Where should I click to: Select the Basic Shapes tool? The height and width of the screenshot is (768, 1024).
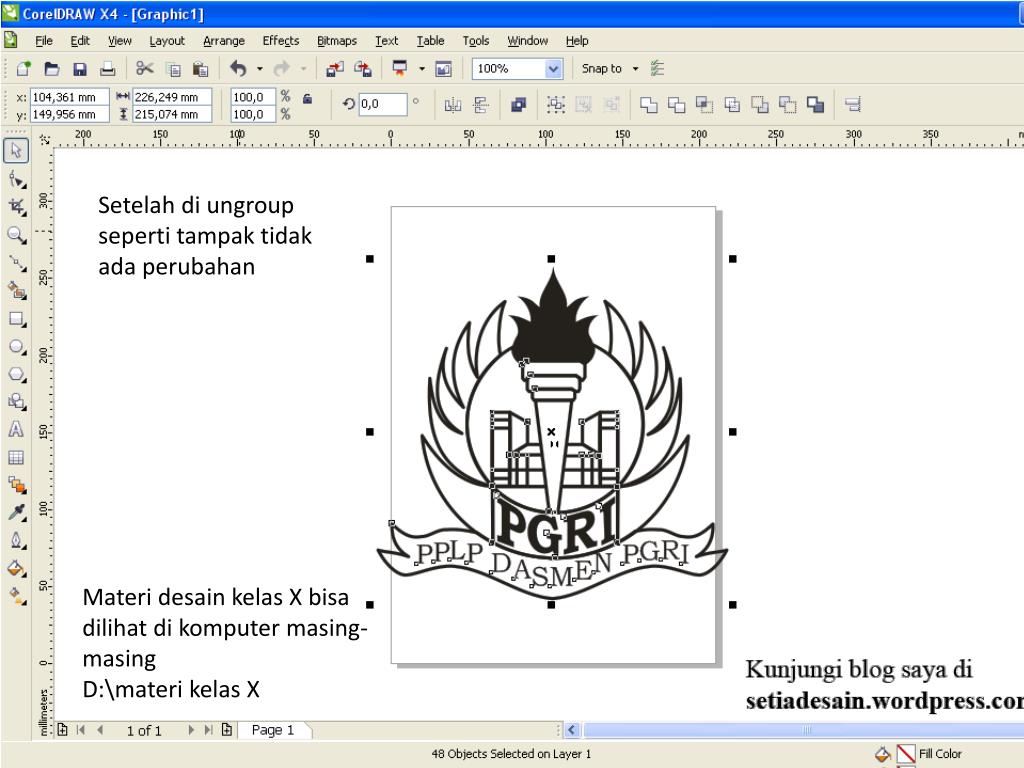point(16,402)
